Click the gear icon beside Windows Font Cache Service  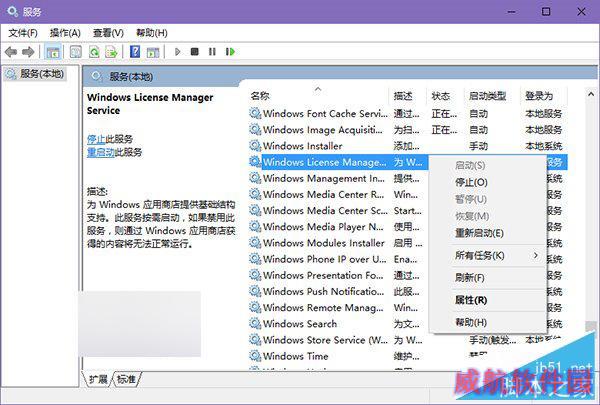(255, 113)
